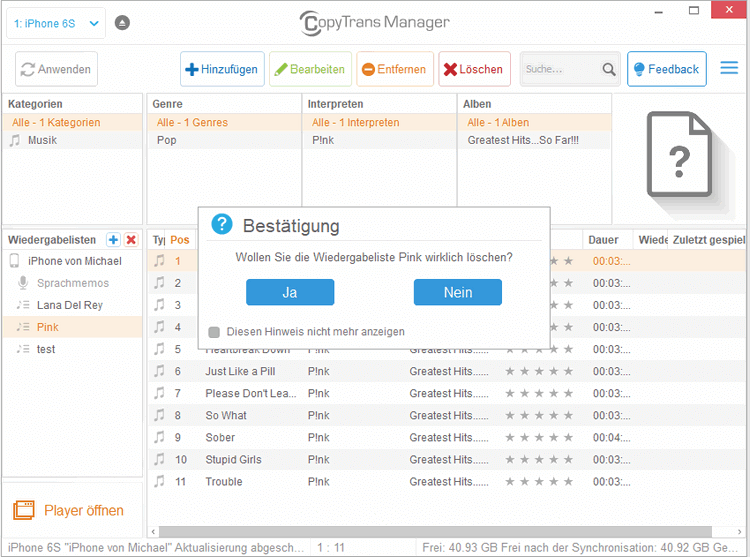This screenshot has height=557, width=750.
Task: Click the unknown album artwork placeholder
Action: pos(679,154)
